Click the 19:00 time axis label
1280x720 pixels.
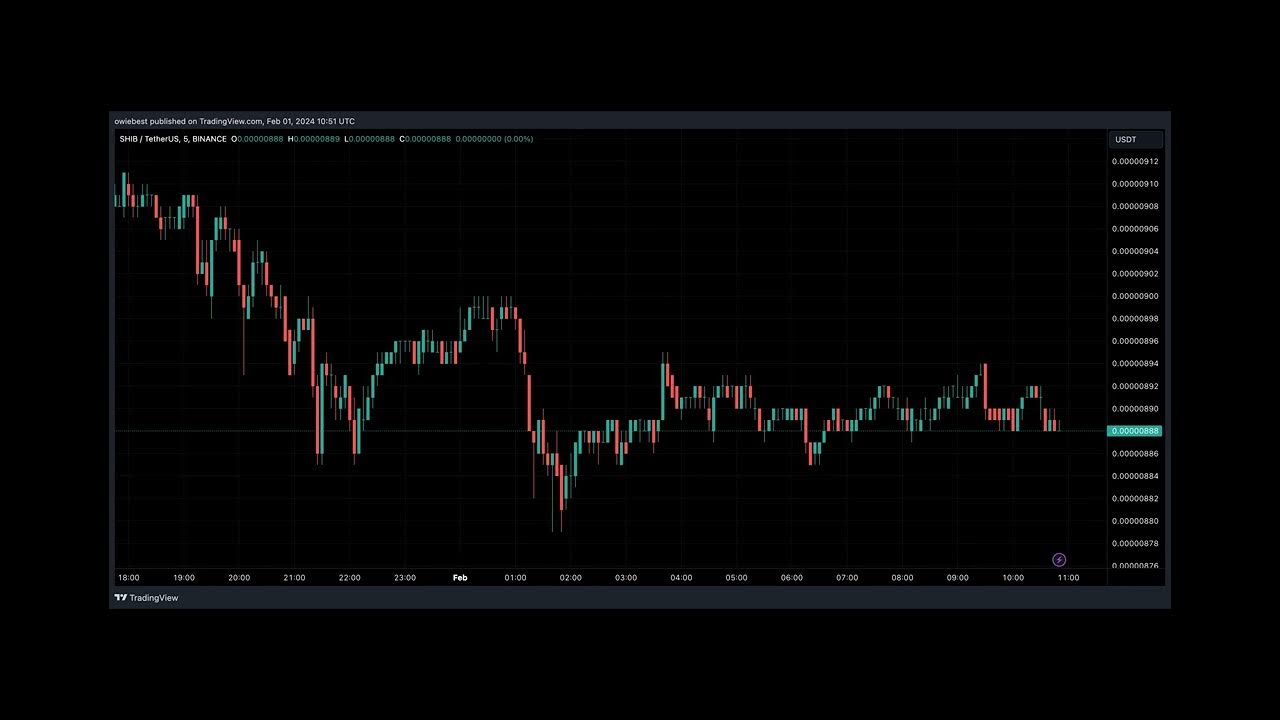[x=184, y=578]
